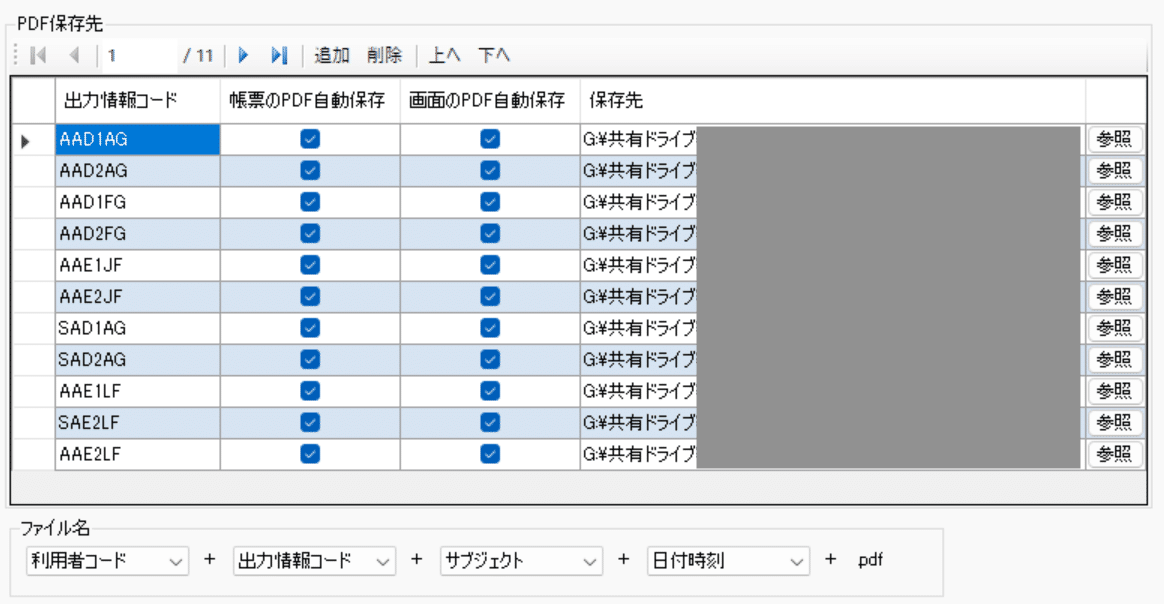Click the 参照 button on the AAE2LF row
This screenshot has width=1164, height=604.
1113,454
